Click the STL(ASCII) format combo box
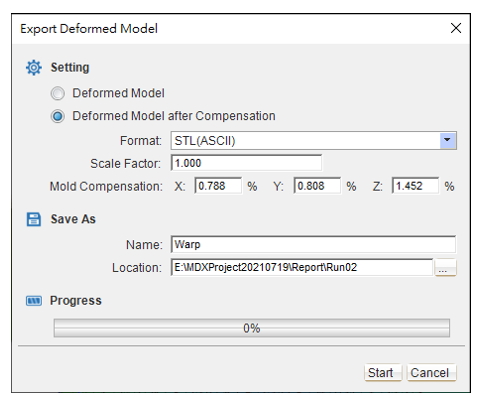 coord(313,140)
